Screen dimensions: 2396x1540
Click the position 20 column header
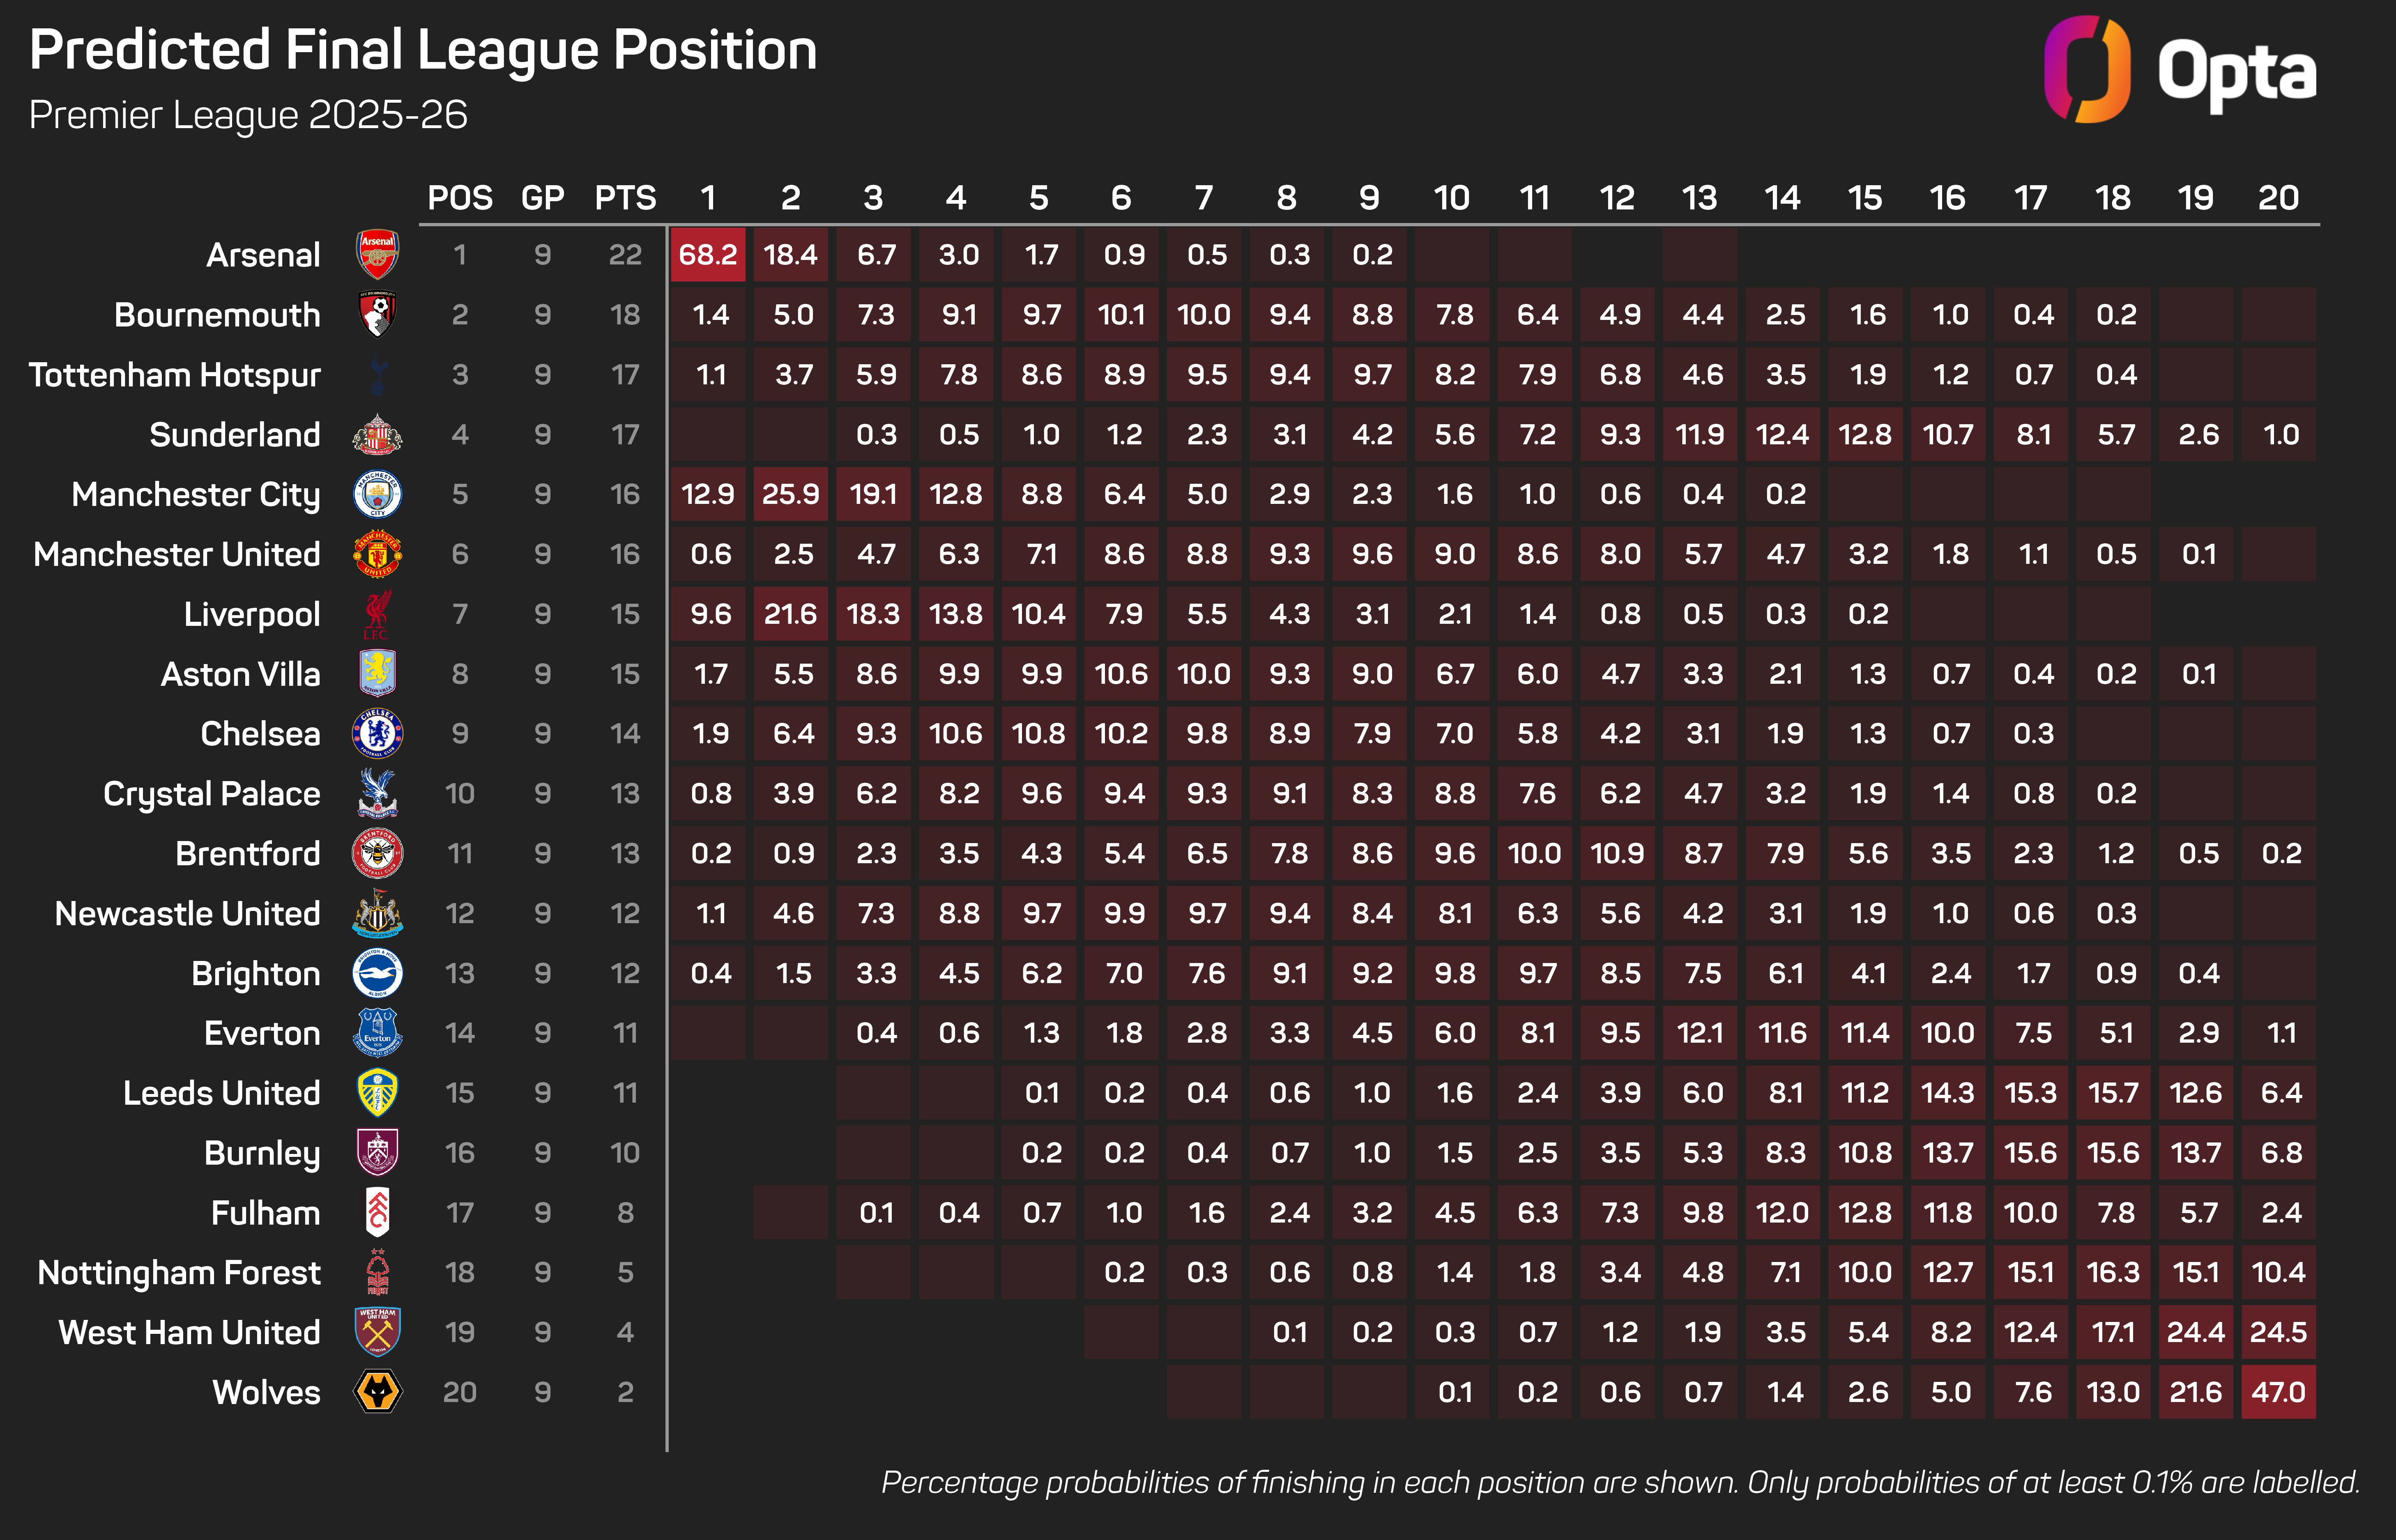click(x=2278, y=198)
